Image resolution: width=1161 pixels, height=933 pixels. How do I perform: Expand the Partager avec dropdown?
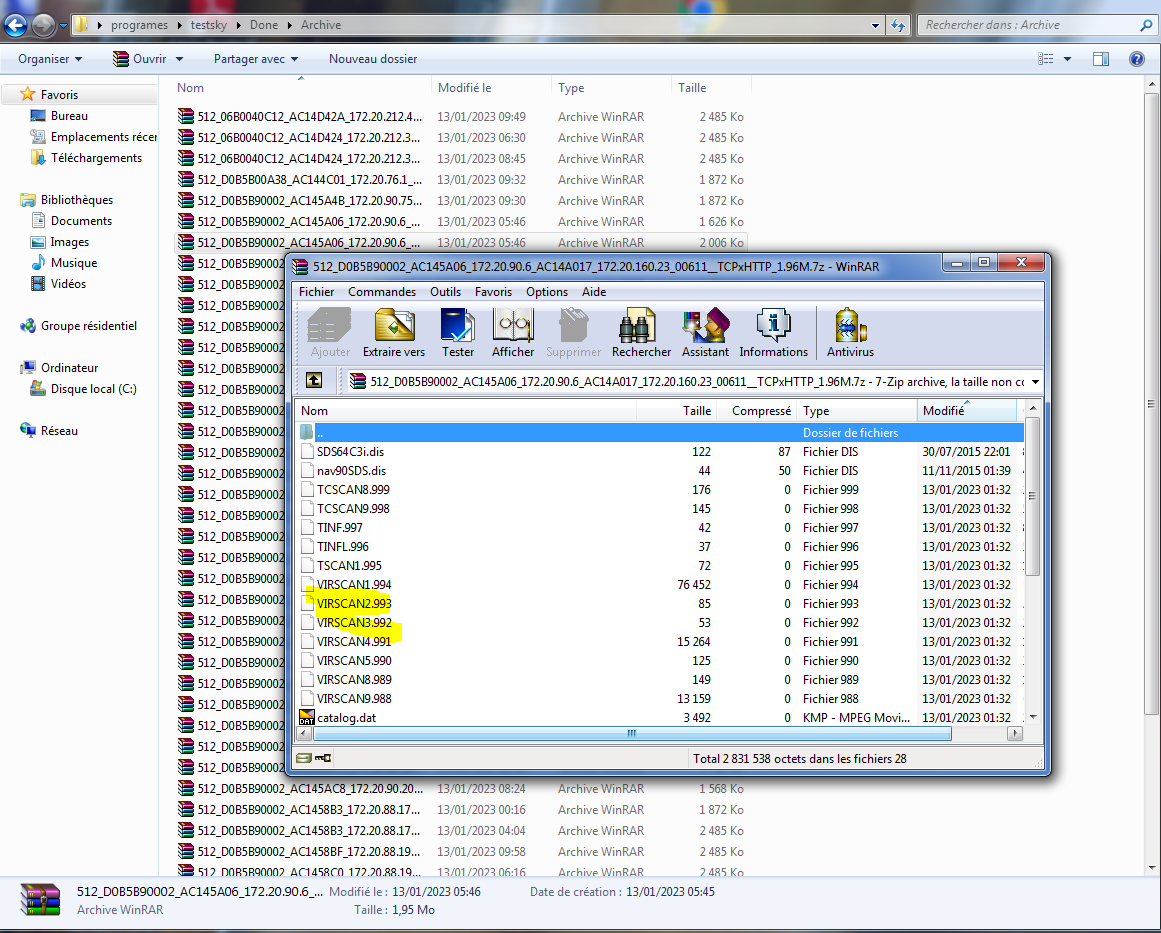tap(256, 59)
